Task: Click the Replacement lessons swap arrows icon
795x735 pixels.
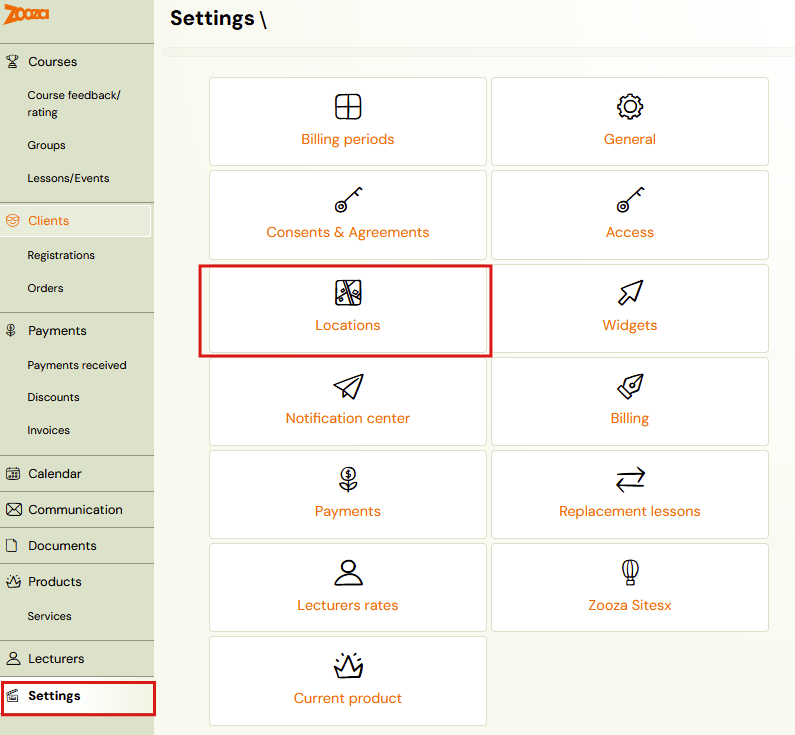Action: pyautogui.click(x=630, y=480)
